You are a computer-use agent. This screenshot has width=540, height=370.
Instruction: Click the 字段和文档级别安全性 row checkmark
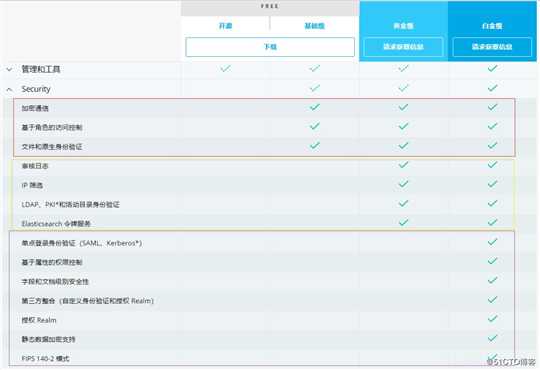click(492, 280)
